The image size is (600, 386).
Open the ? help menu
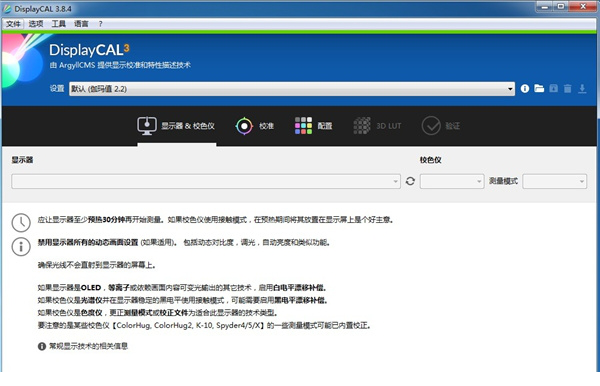pos(100,24)
